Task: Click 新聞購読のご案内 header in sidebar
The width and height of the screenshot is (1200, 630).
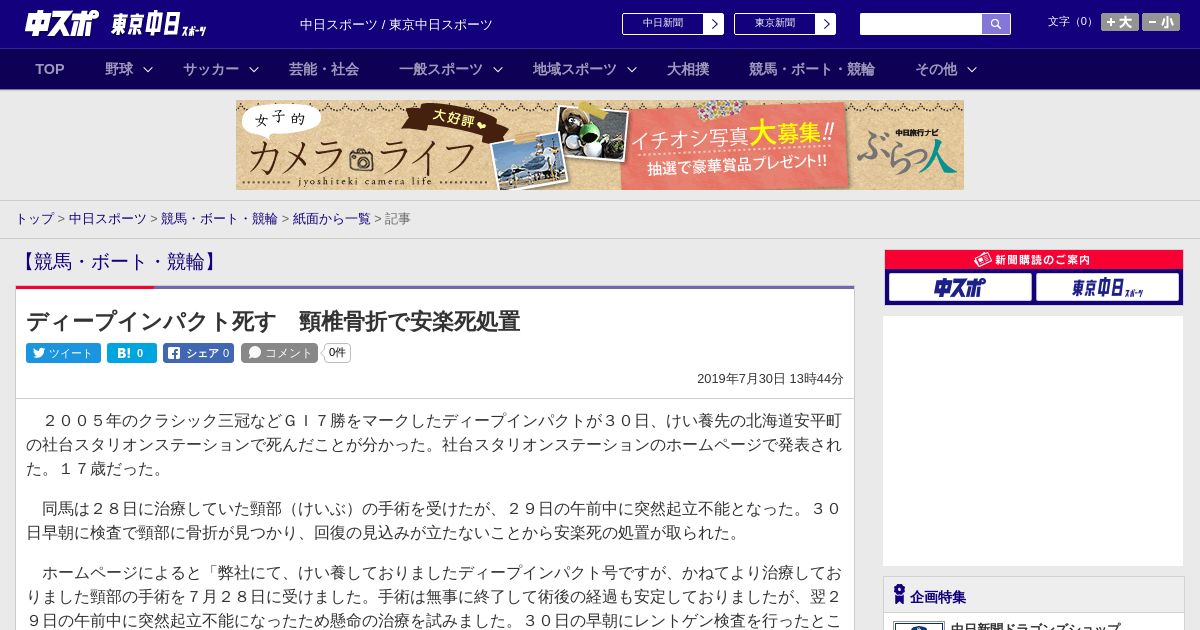Action: click(1034, 260)
